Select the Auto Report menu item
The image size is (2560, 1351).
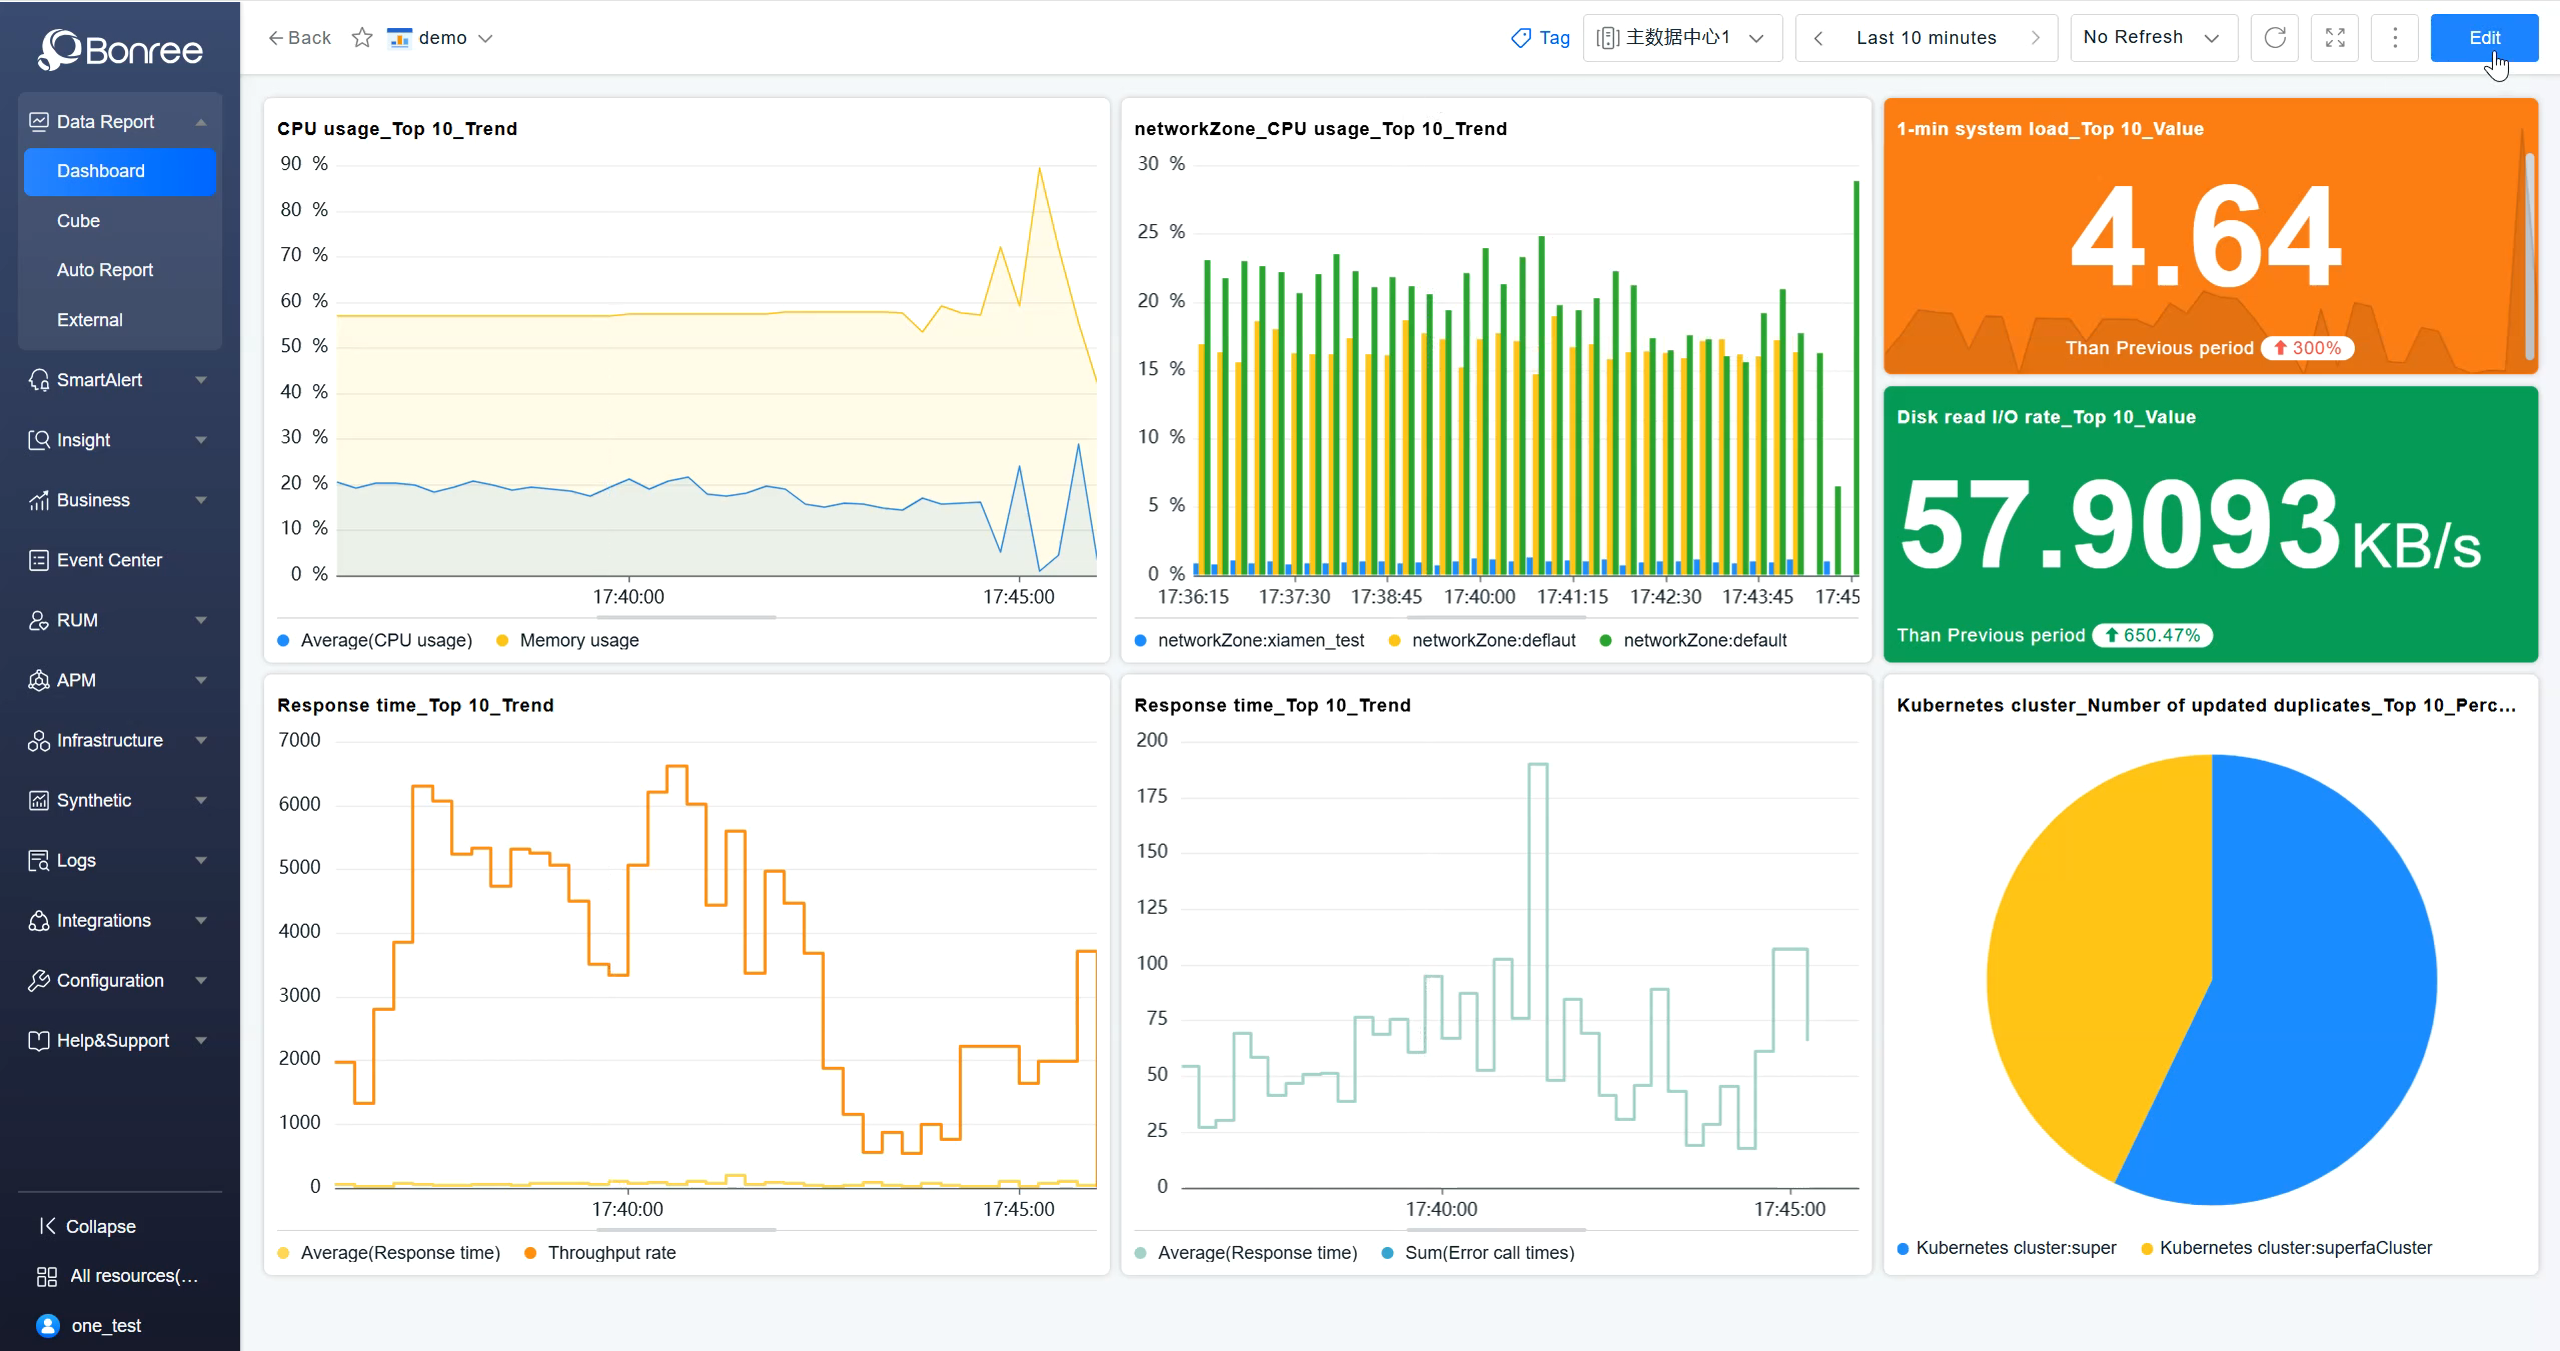104,270
